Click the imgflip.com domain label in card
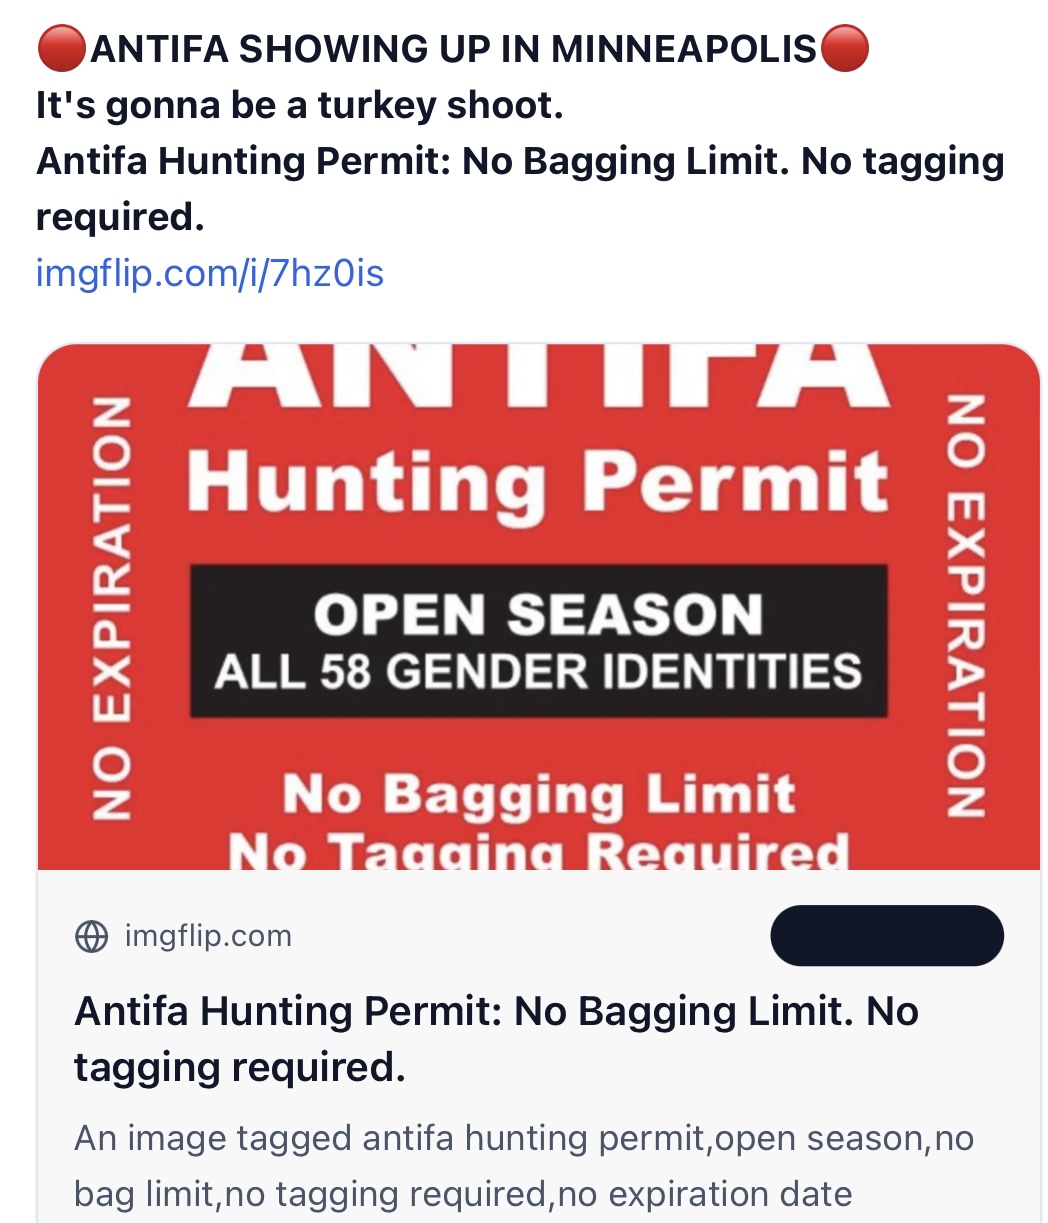This screenshot has width=1048, height=1223. pyautogui.click(x=208, y=937)
